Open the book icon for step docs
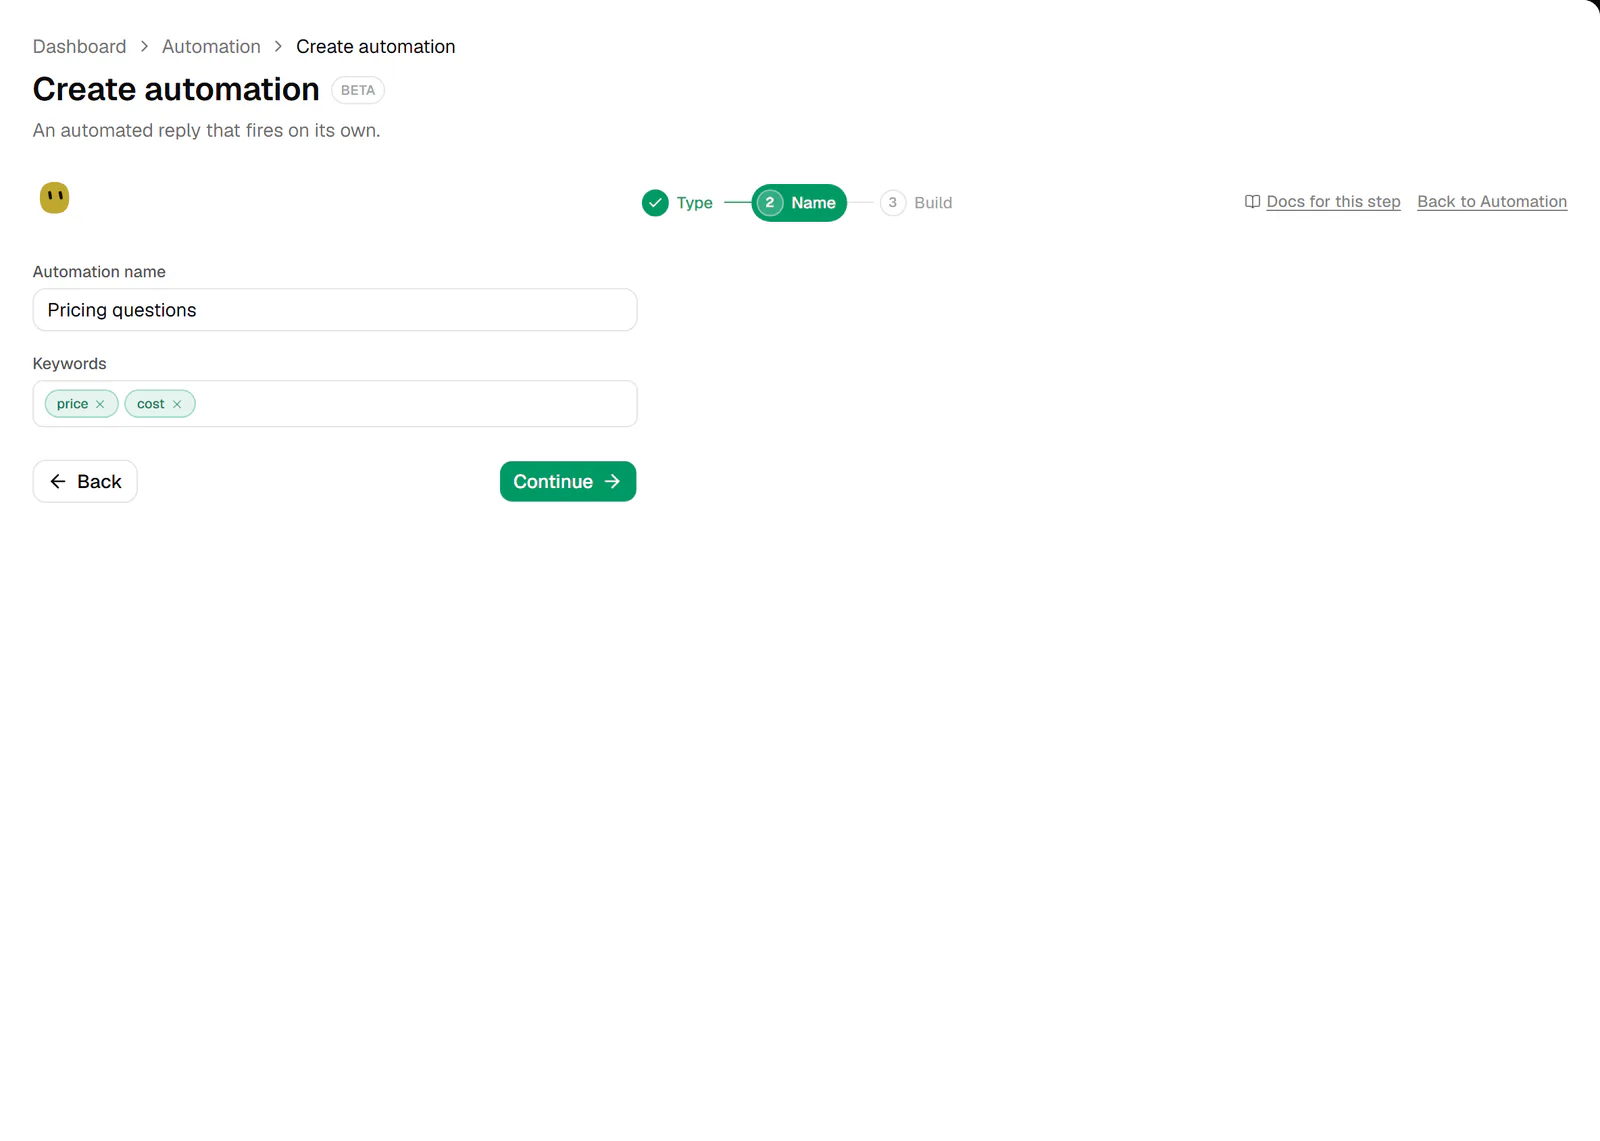 [1252, 202]
